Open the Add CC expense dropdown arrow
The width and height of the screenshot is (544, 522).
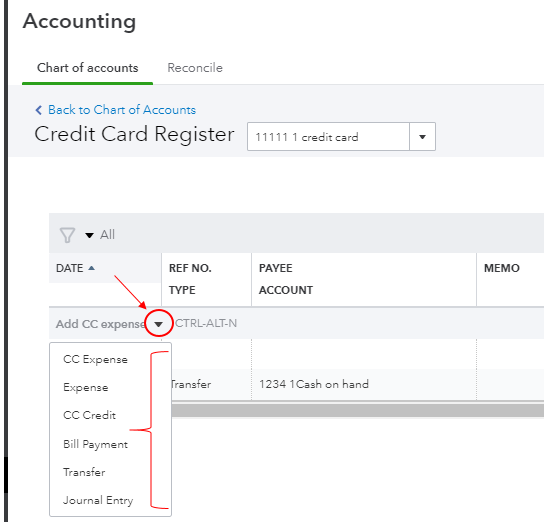pyautogui.click(x=159, y=324)
